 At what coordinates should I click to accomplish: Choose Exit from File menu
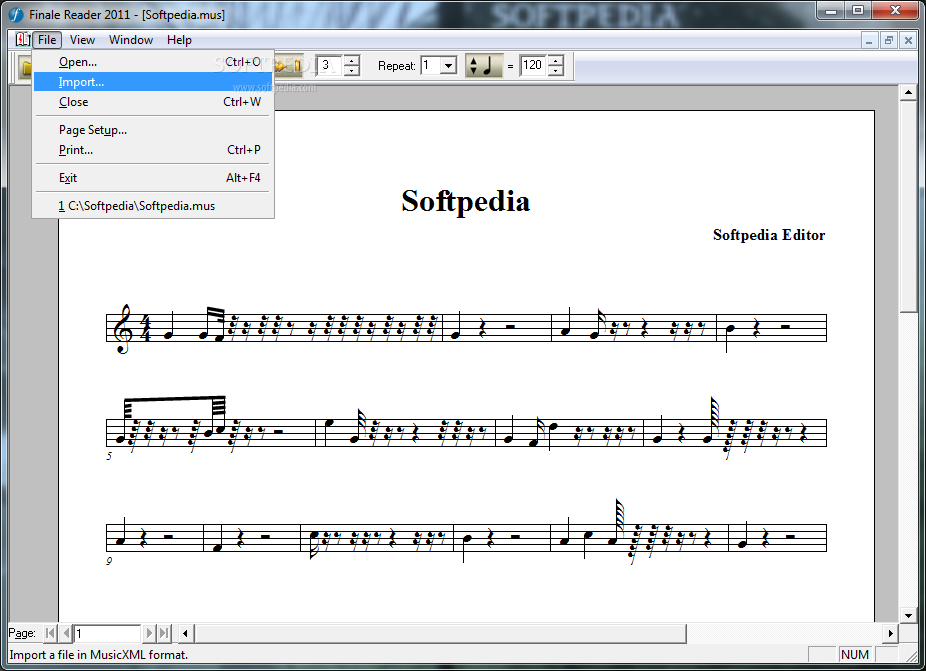click(153, 177)
